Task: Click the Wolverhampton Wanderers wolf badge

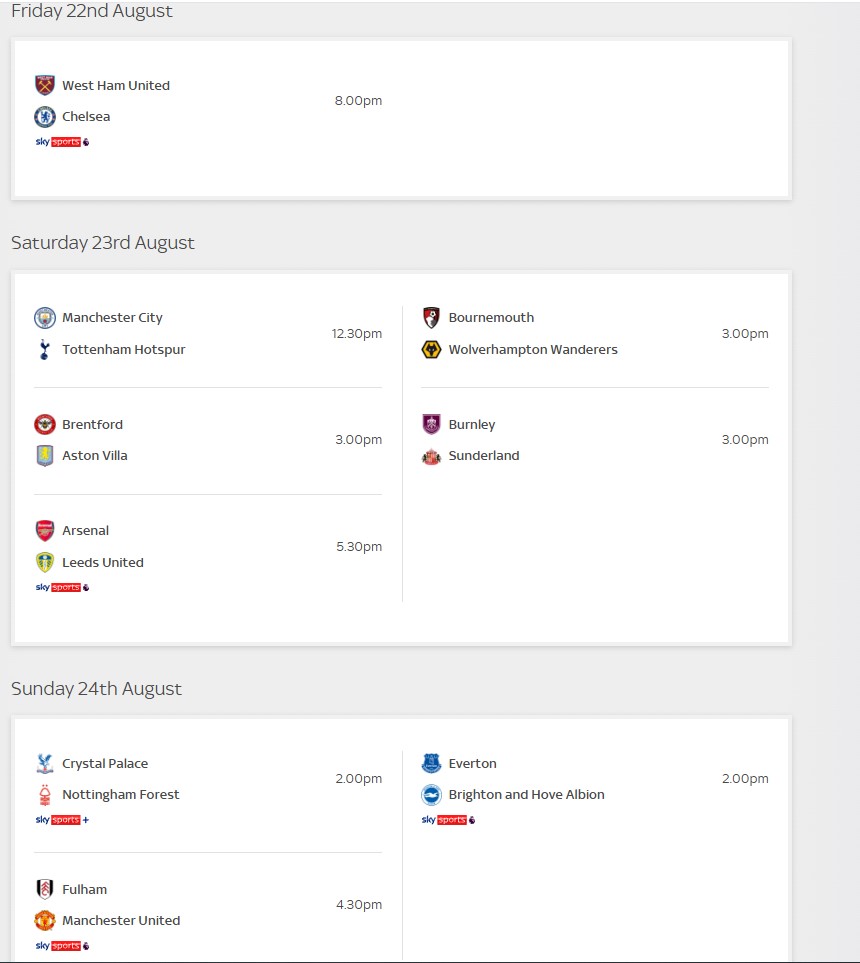Action: (x=431, y=349)
